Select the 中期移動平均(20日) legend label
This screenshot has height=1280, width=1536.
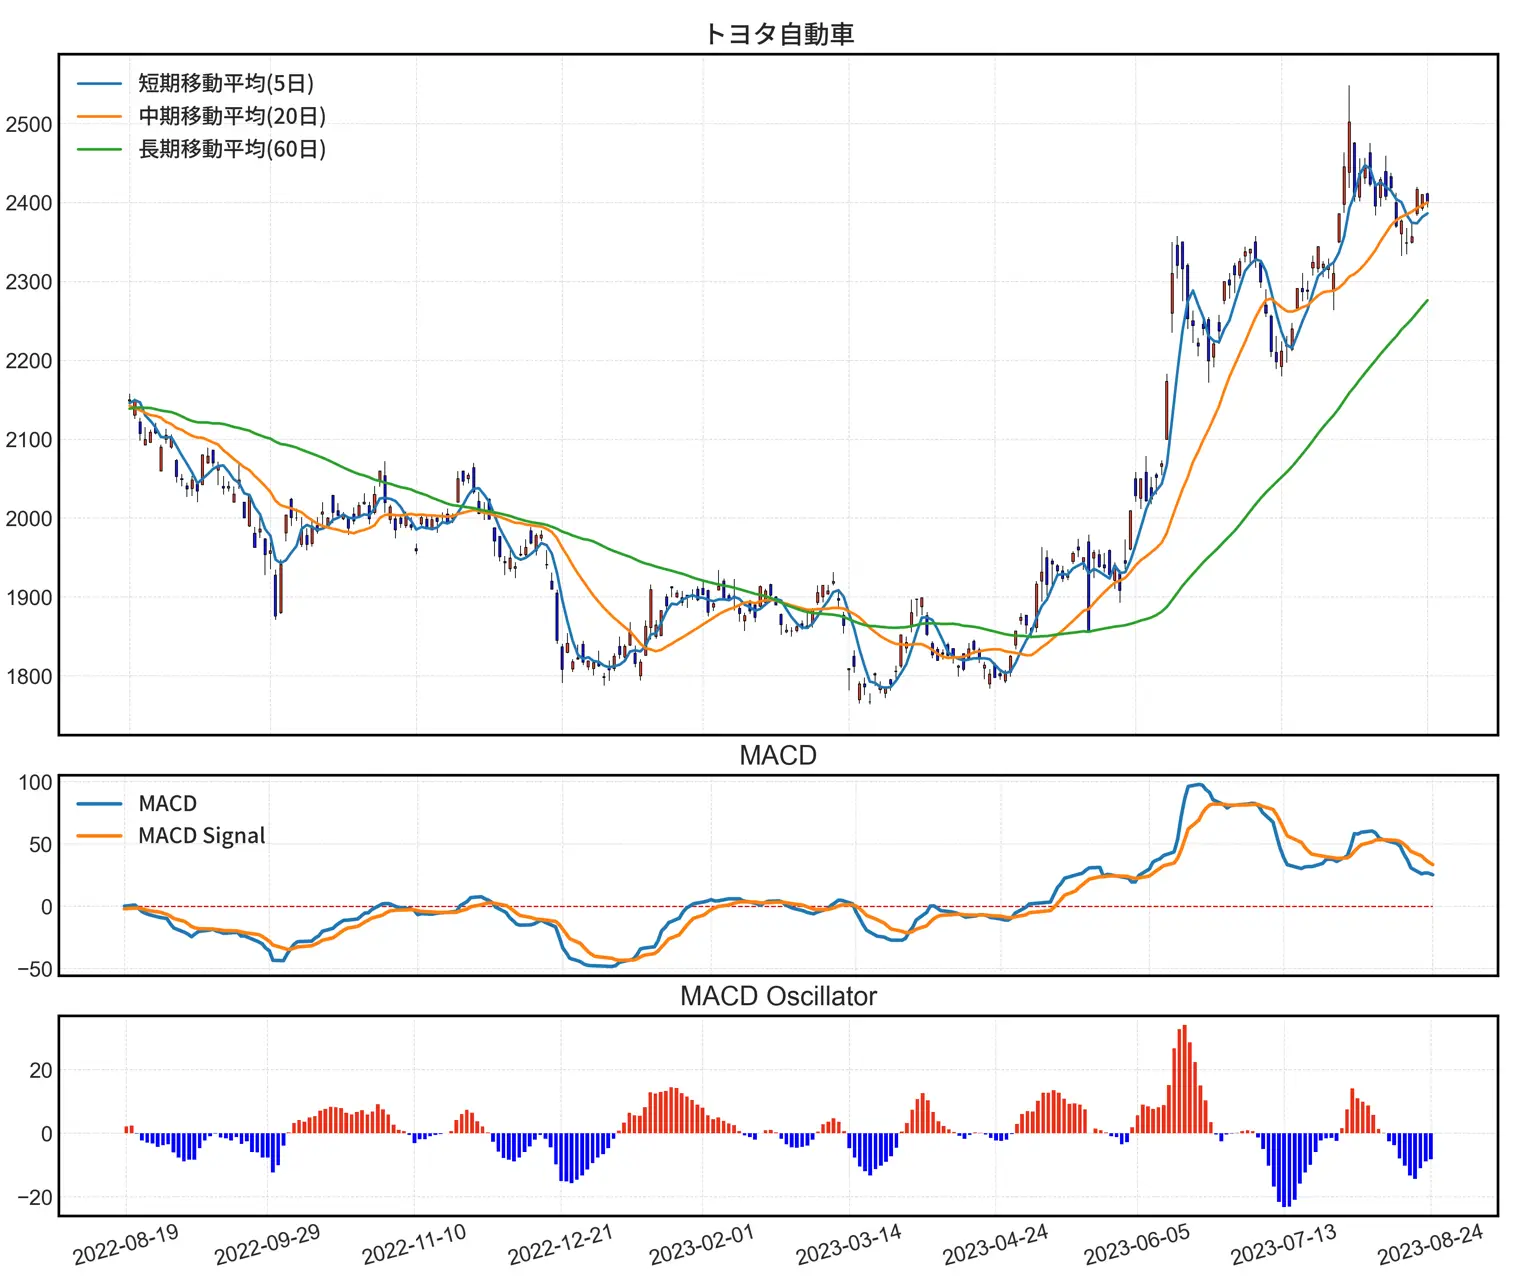pos(232,116)
